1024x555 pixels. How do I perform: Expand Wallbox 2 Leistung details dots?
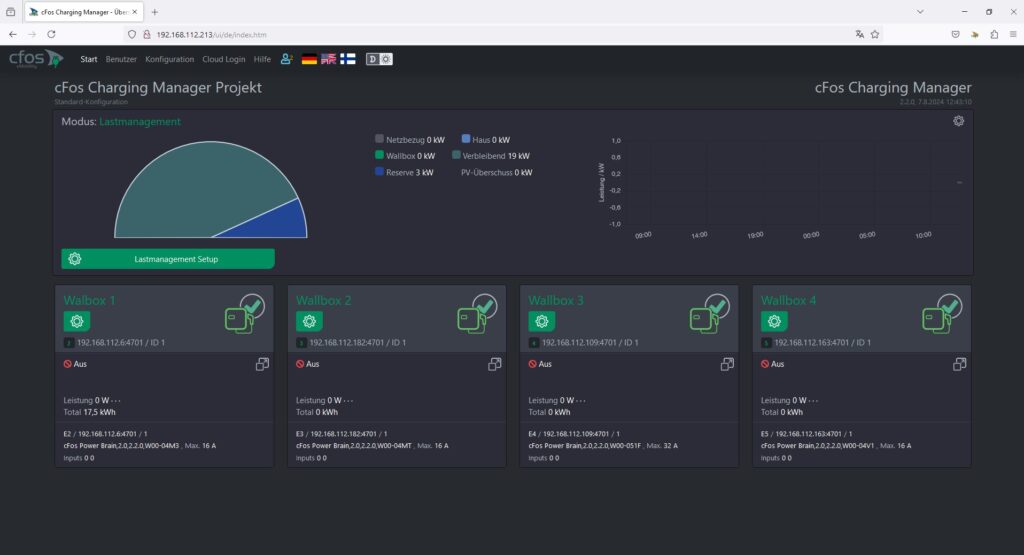point(348,401)
